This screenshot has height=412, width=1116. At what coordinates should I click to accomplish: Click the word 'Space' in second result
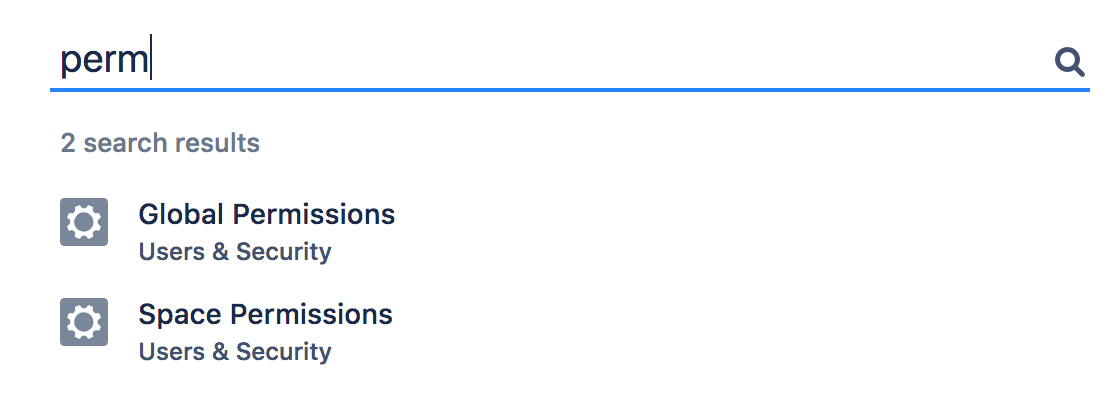(x=180, y=315)
